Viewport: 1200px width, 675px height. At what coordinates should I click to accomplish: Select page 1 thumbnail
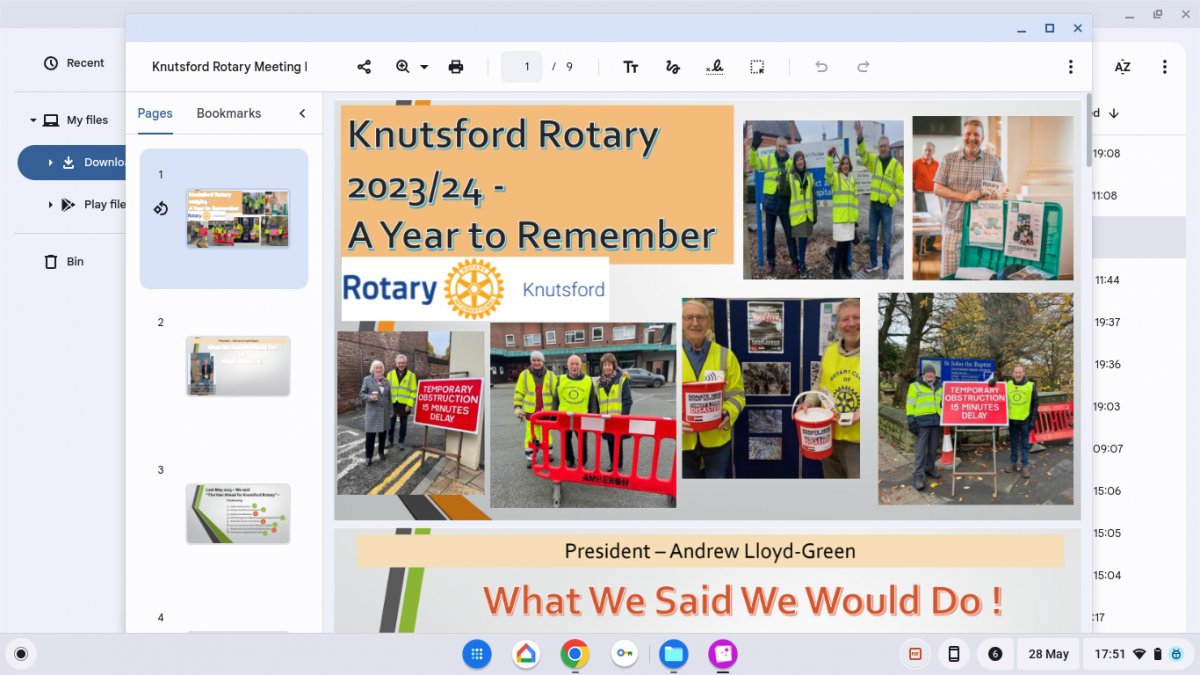coord(238,218)
